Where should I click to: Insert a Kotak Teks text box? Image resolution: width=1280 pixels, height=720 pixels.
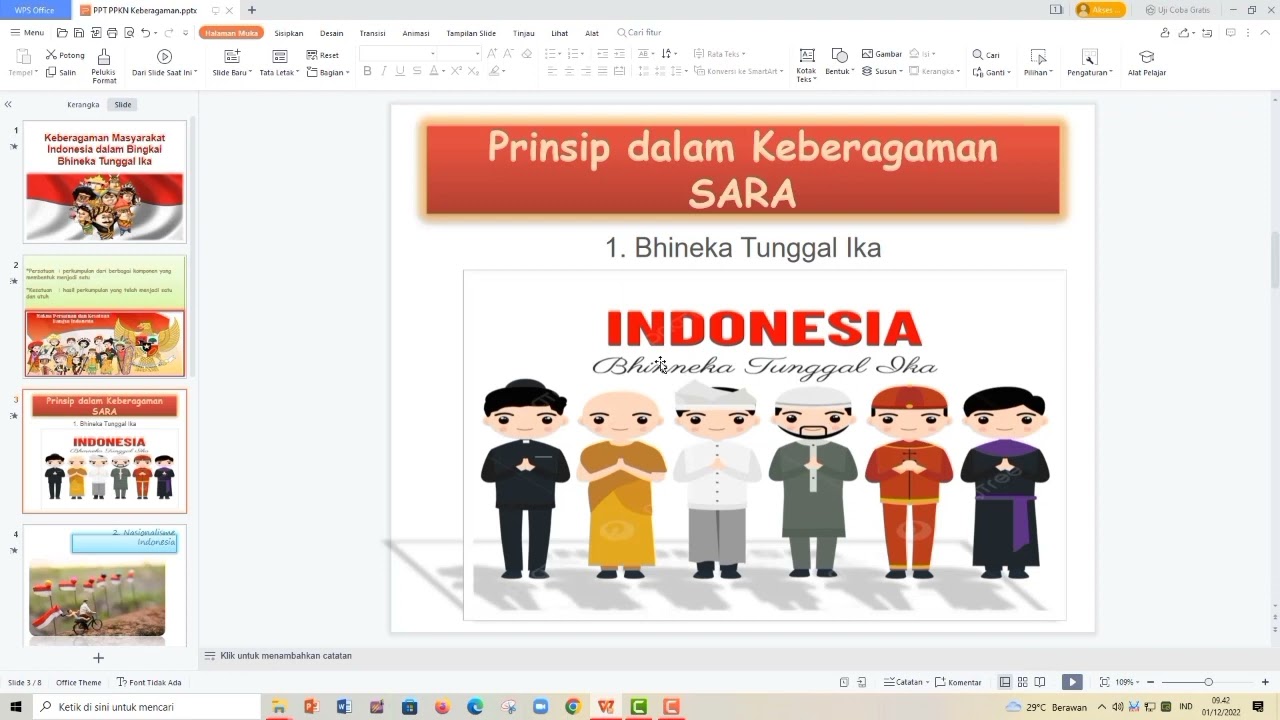tap(806, 65)
